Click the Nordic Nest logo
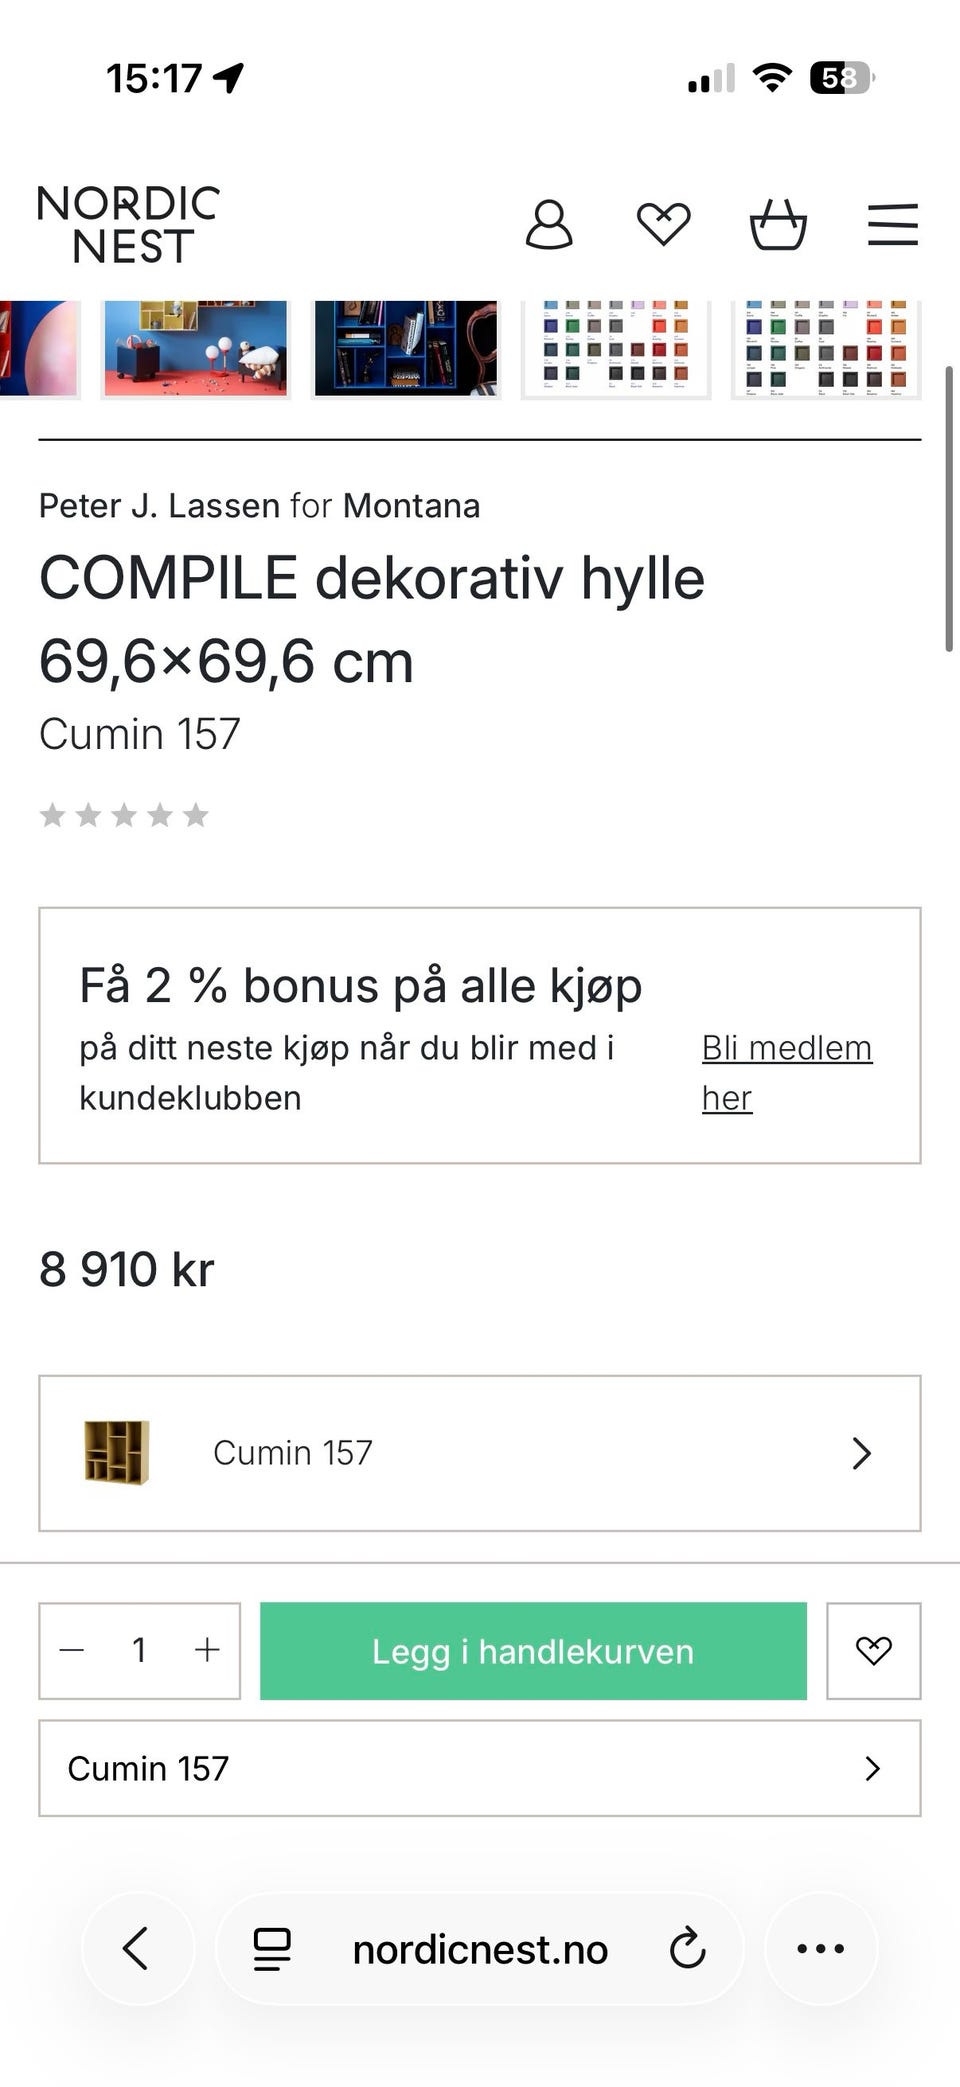This screenshot has width=960, height=2087. pos(128,225)
